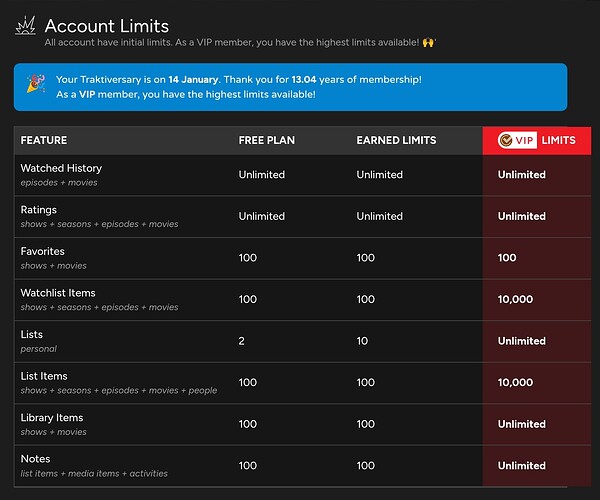Click Watched History earned limits Unlimited value

[x=380, y=175]
